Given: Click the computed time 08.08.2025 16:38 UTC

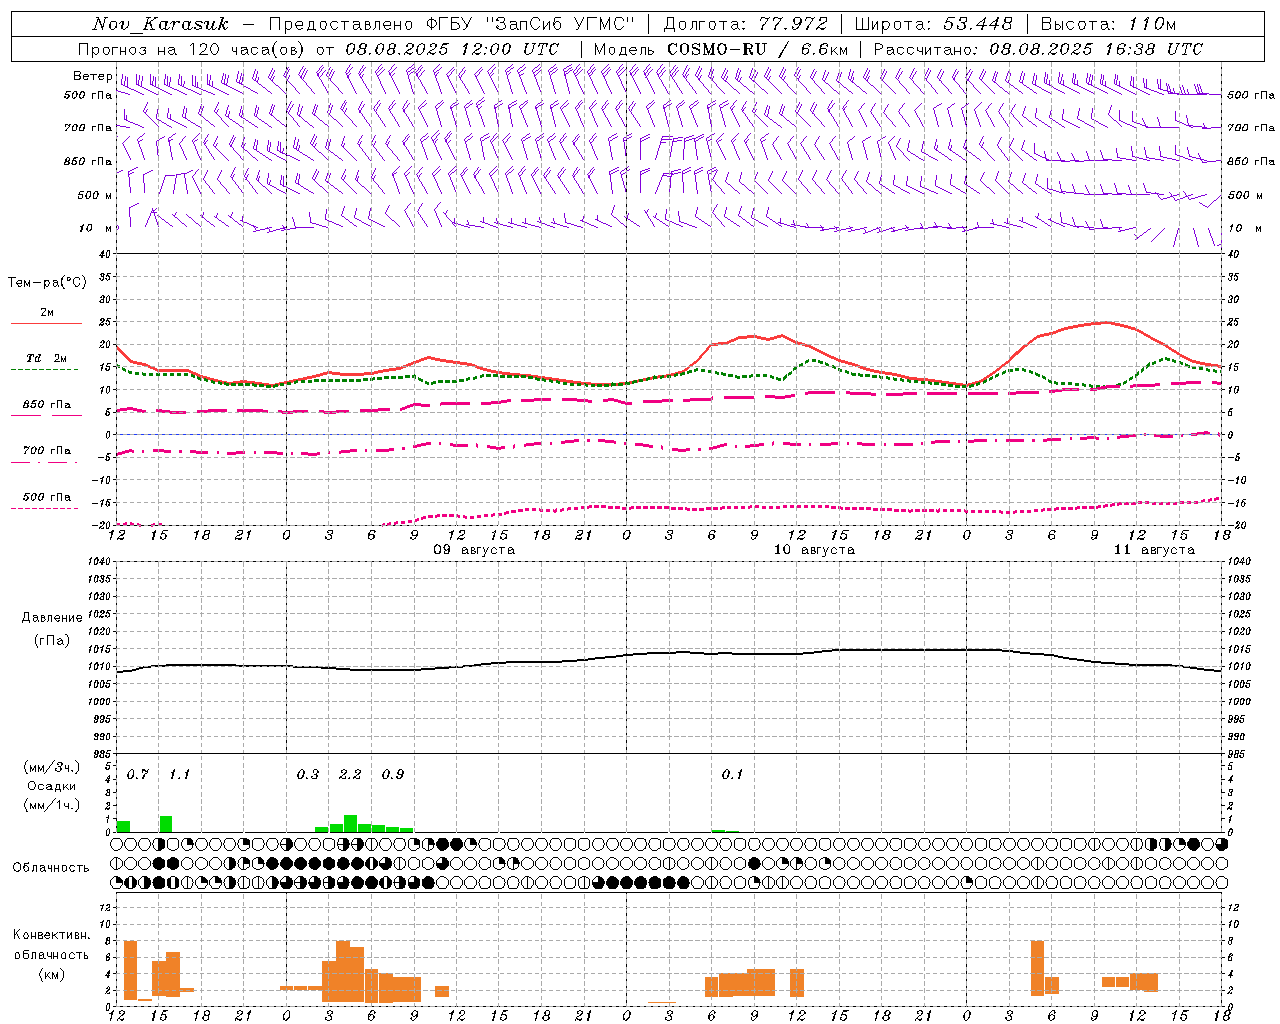Looking at the screenshot, I should pos(1096,49).
